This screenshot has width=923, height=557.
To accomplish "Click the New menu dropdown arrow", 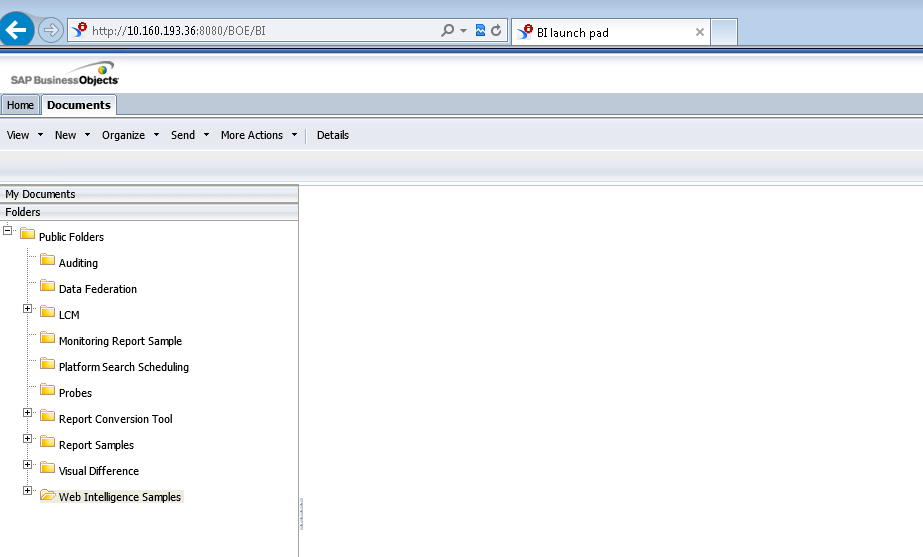I will [87, 135].
